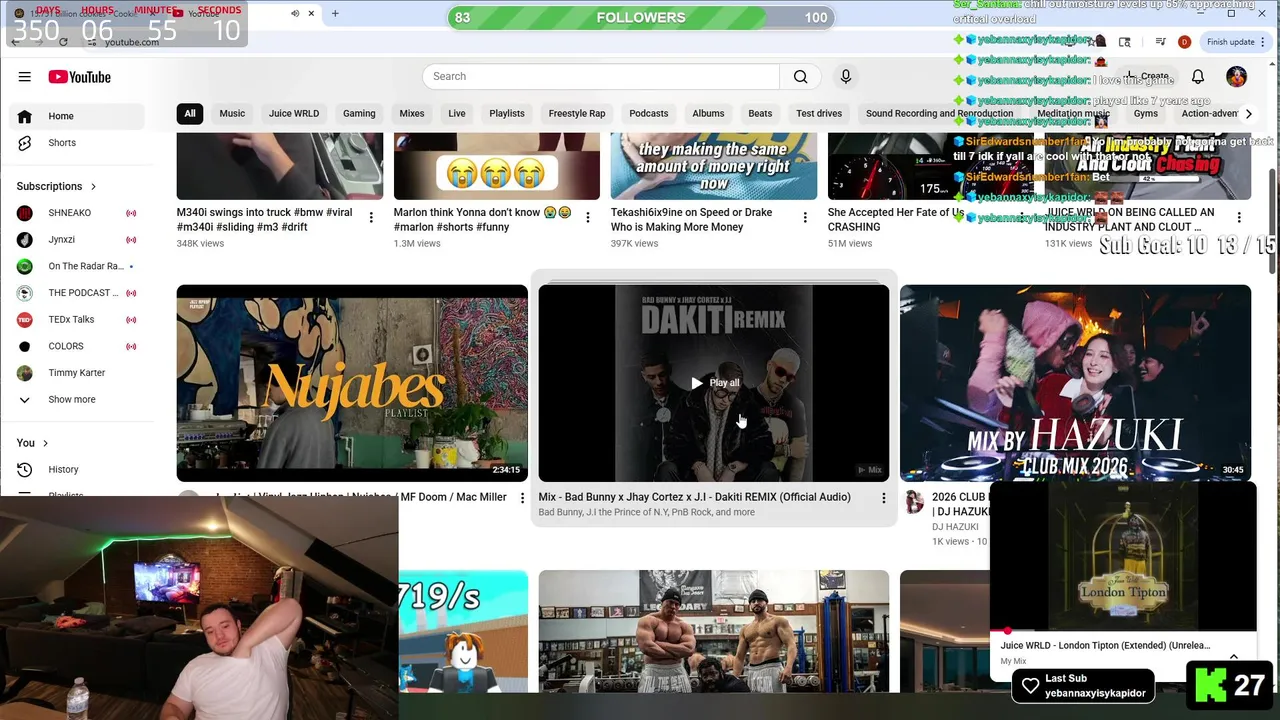The image size is (1280, 720).
Task: Open the M340i swings into truck title
Action: coord(264,220)
